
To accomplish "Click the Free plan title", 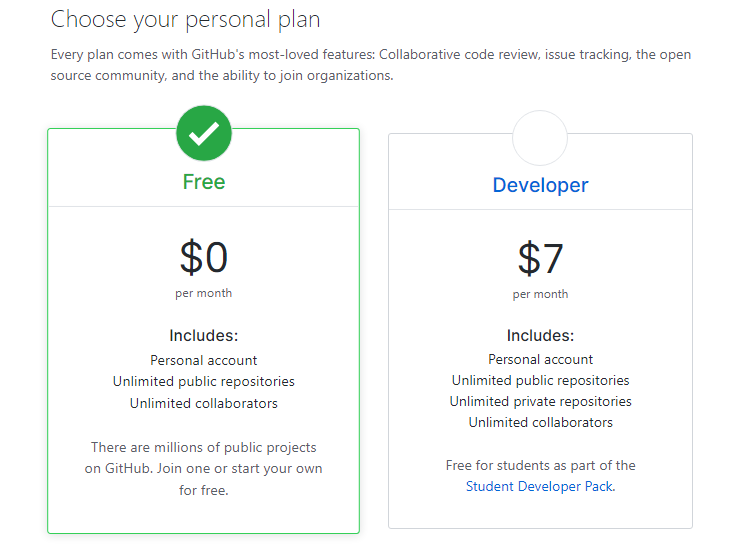I will [x=204, y=182].
